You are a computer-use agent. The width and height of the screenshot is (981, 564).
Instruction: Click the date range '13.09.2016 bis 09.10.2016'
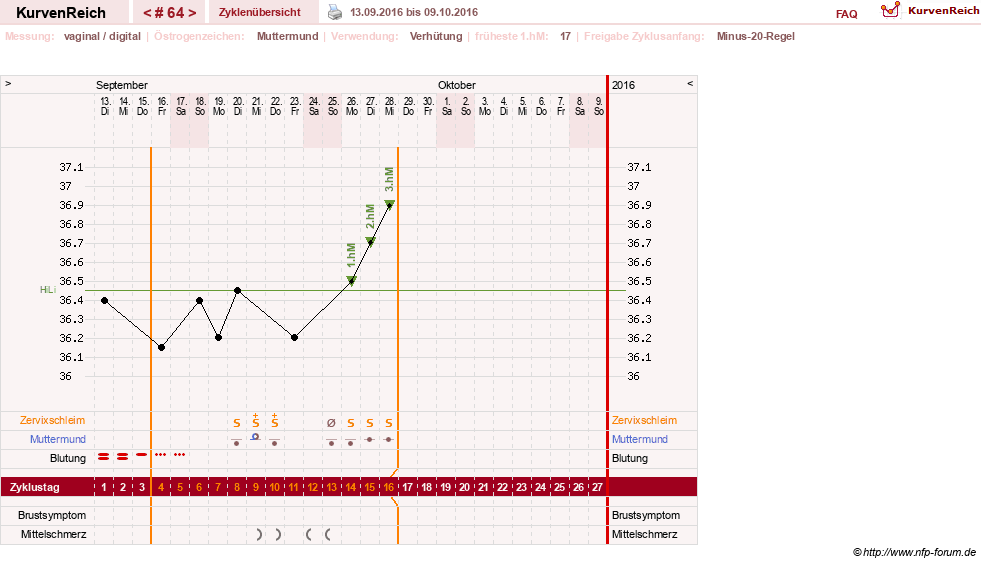(414, 13)
